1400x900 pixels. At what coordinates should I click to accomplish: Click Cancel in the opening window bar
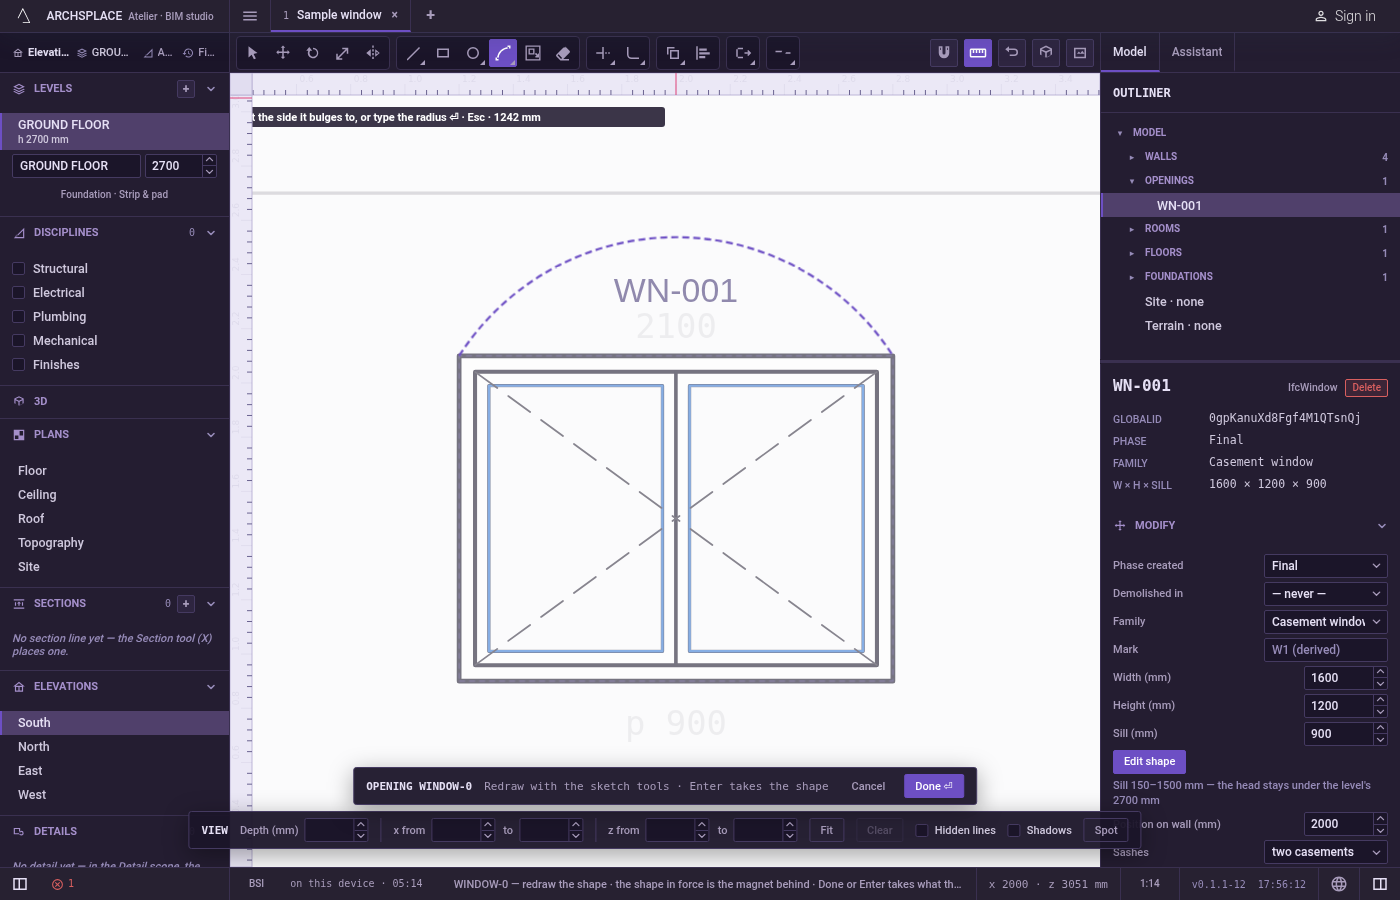pyautogui.click(x=868, y=786)
